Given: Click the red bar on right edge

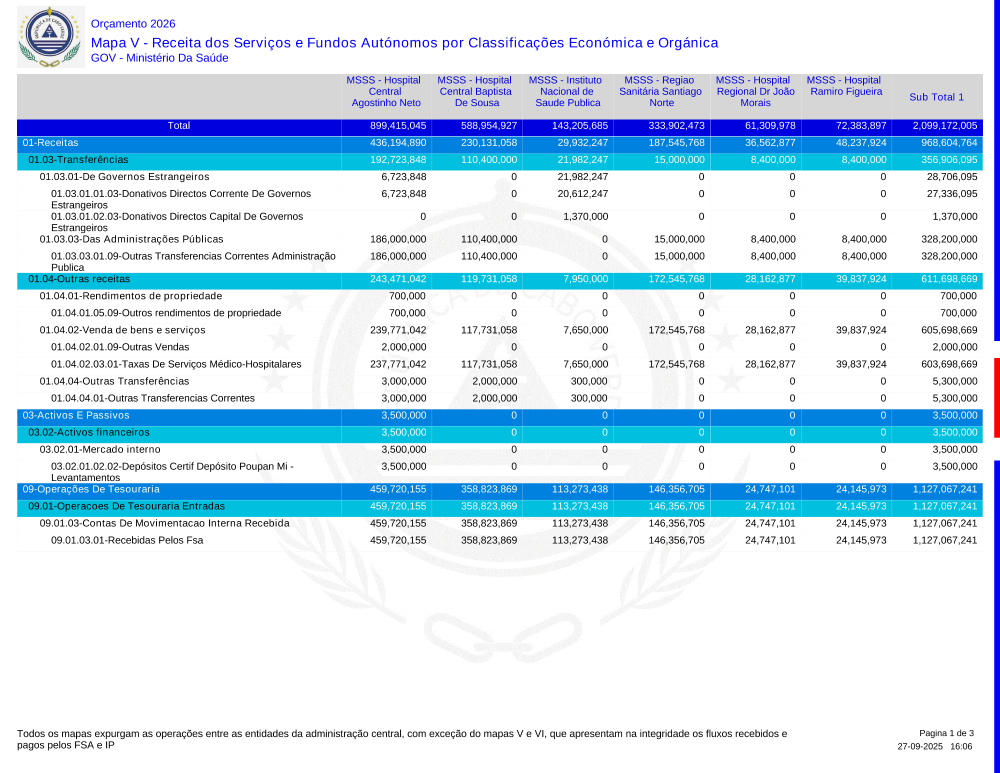Looking at the screenshot, I should [x=996, y=397].
